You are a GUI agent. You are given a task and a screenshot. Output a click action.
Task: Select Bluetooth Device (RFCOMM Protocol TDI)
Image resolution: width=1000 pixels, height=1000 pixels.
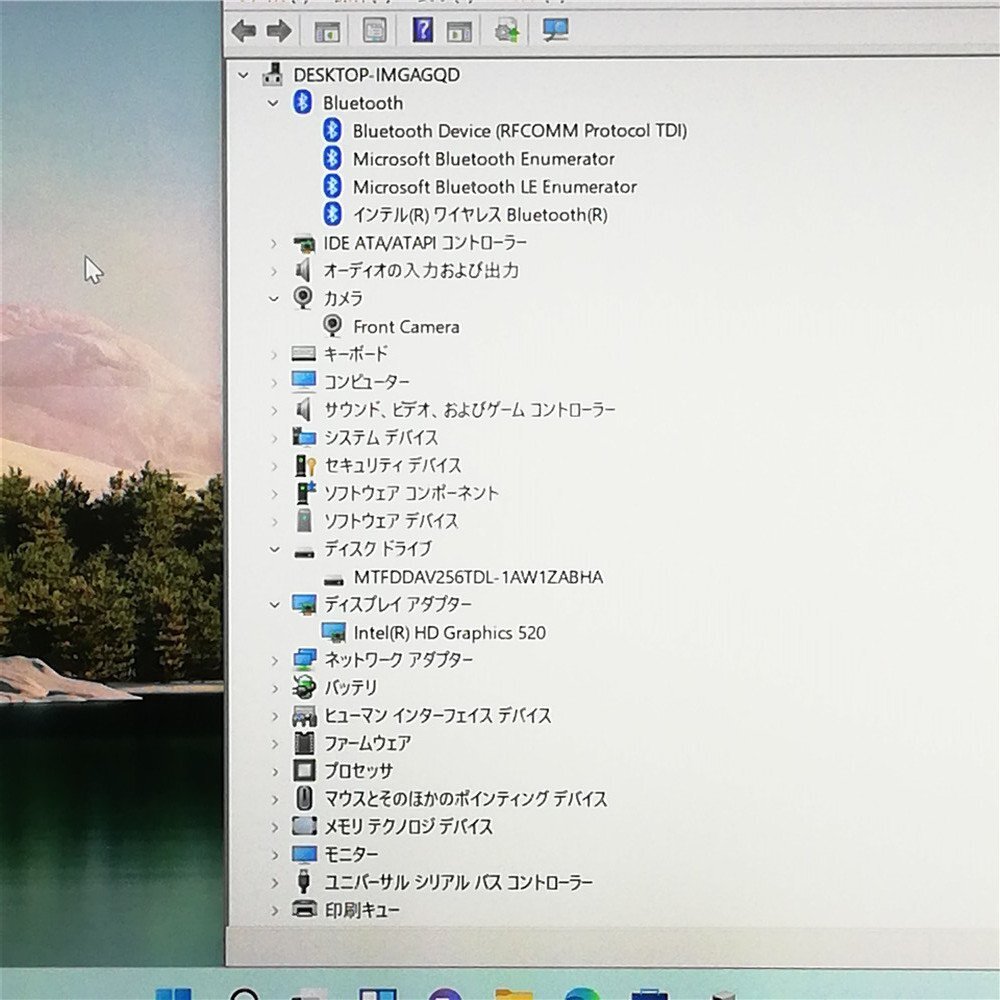[x=520, y=131]
